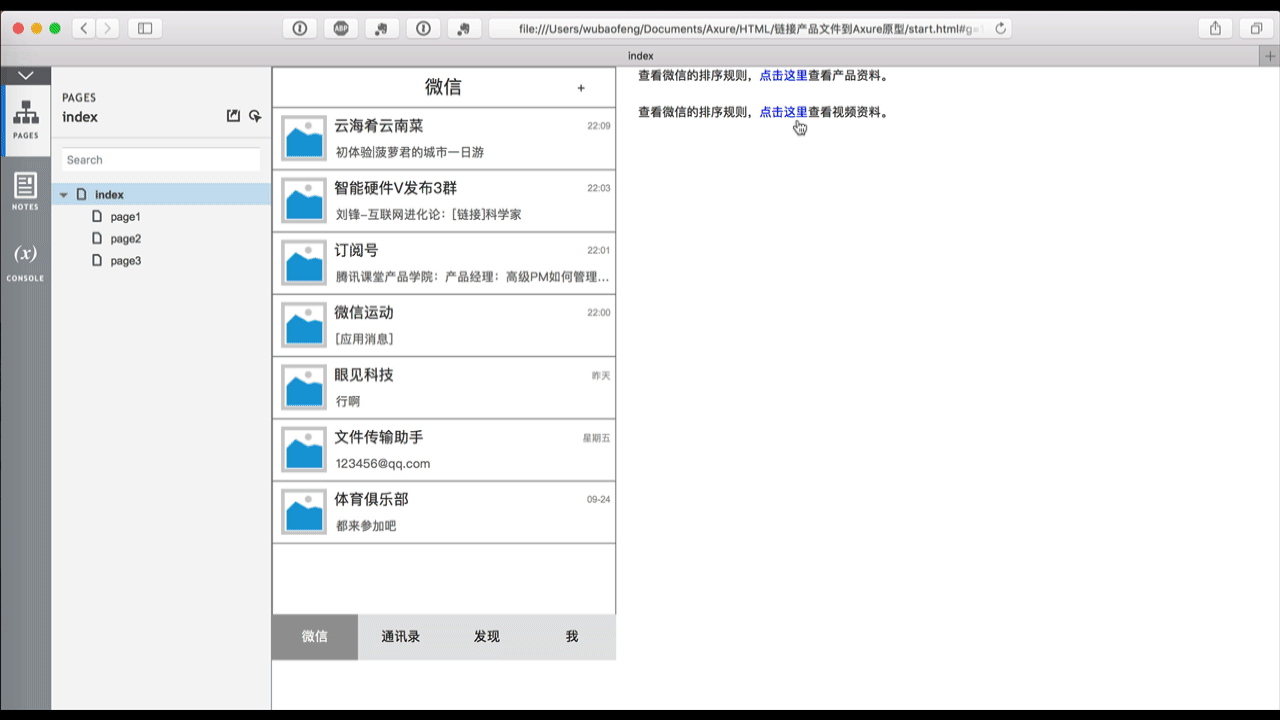This screenshot has width=1280, height=720.
Task: Go forward with Safari forward arrow
Action: (x=108, y=29)
